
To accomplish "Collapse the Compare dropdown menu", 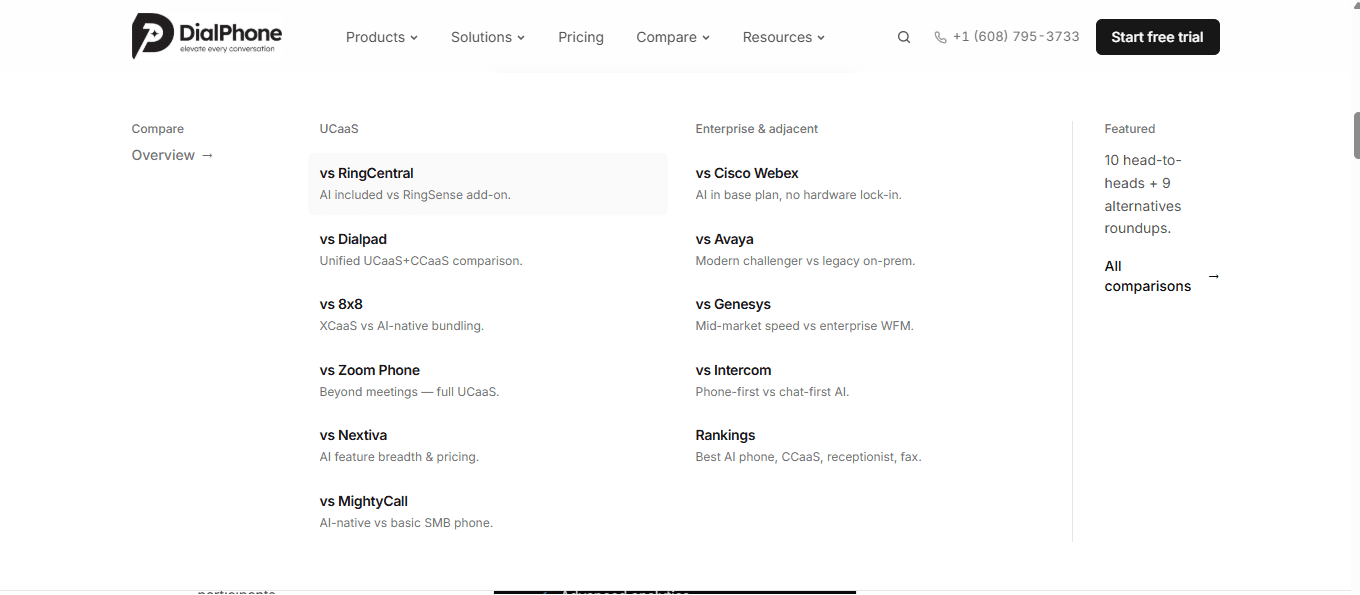I will [x=673, y=37].
